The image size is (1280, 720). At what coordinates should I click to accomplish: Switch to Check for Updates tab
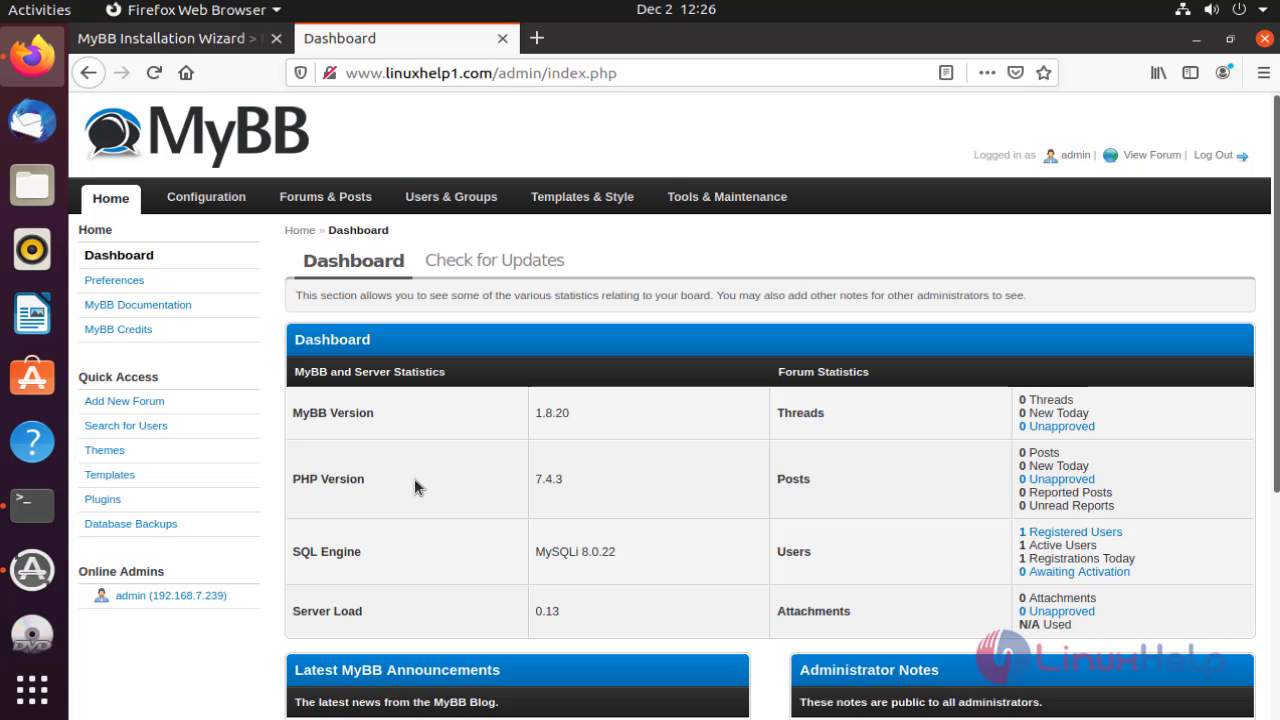494,260
